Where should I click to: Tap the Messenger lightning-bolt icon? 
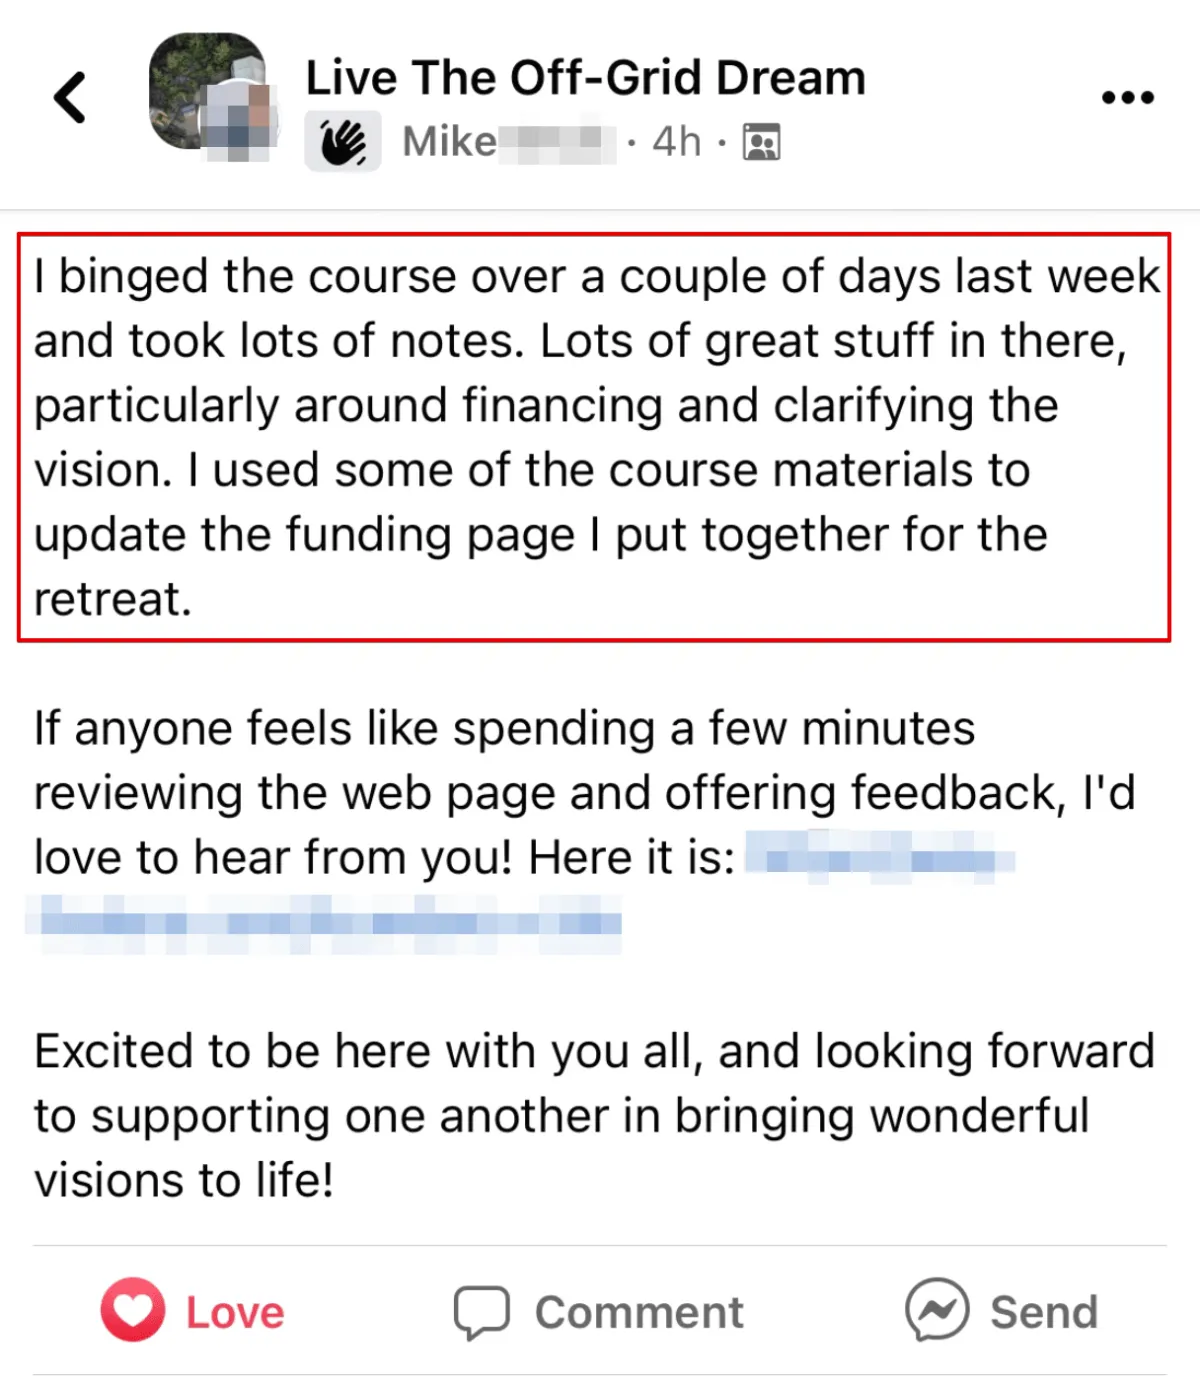[x=937, y=1310]
